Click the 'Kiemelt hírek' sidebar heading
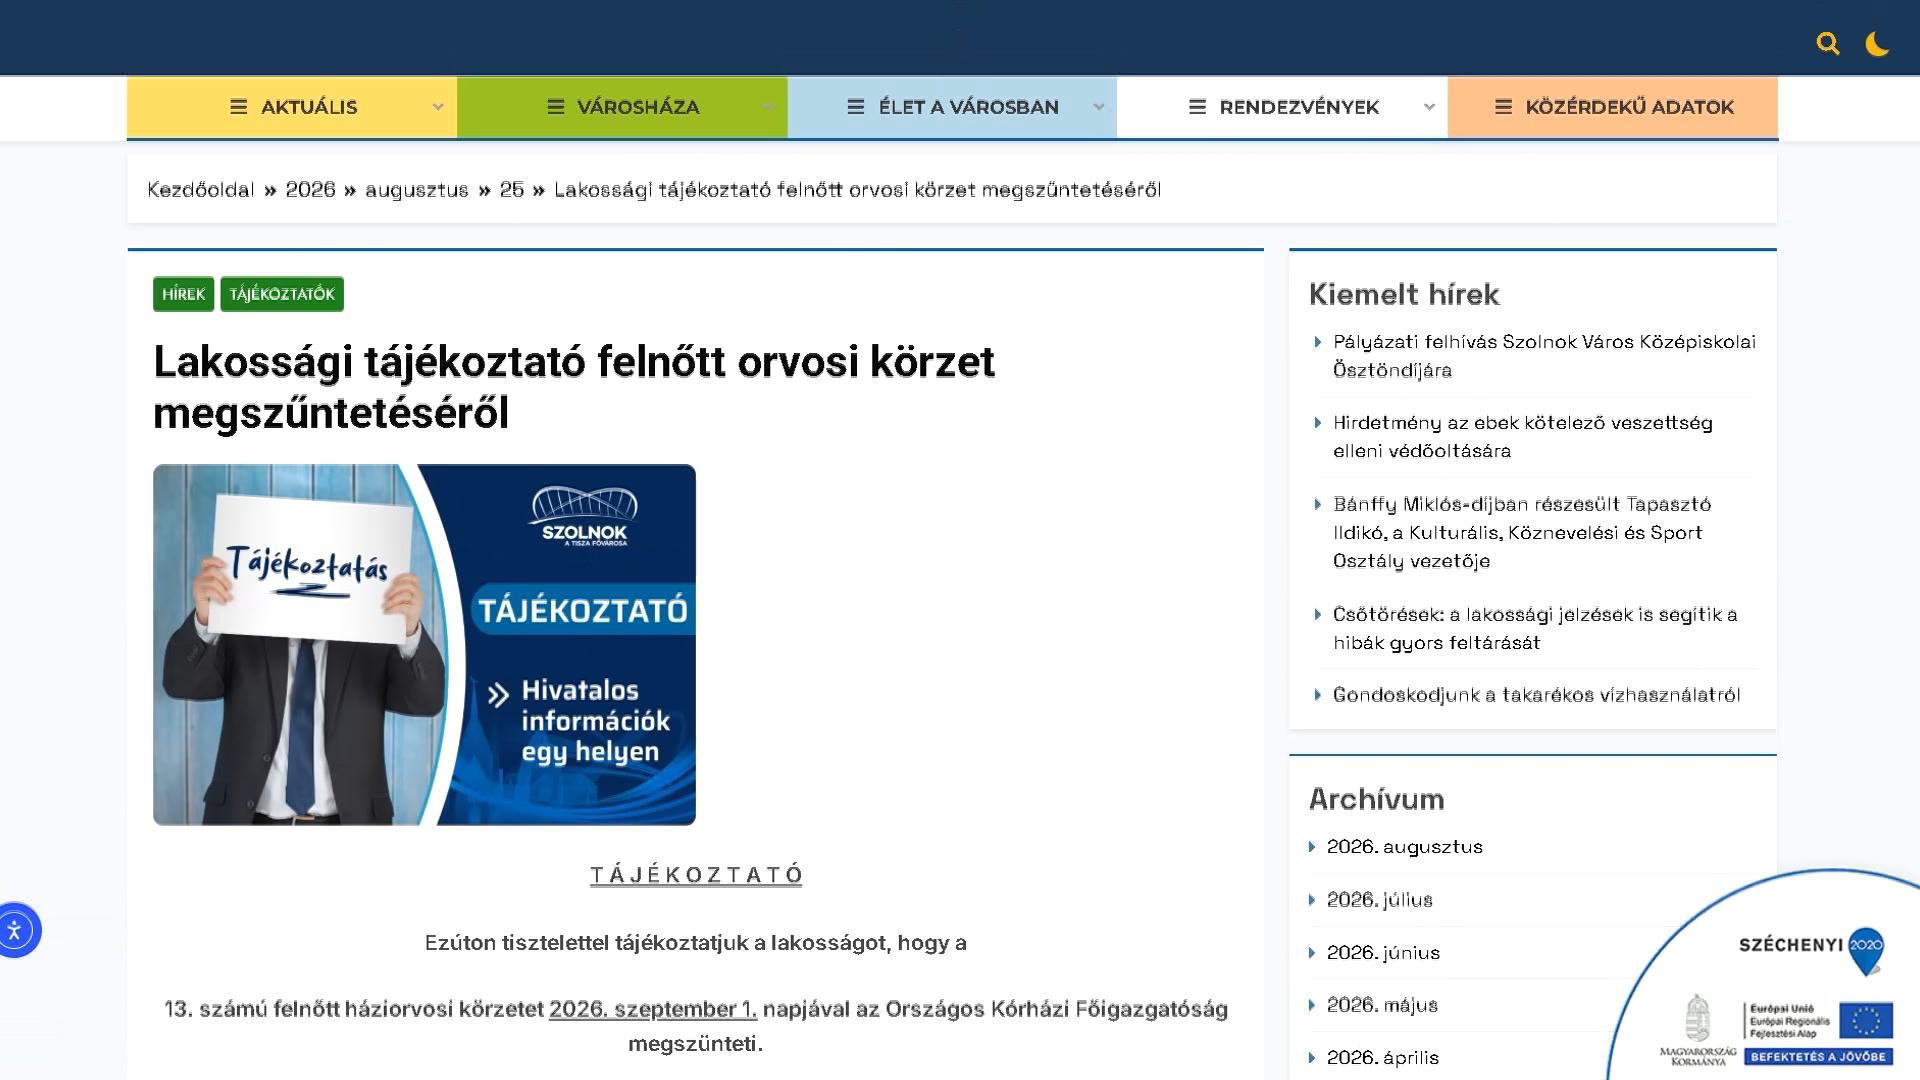 1404,294
